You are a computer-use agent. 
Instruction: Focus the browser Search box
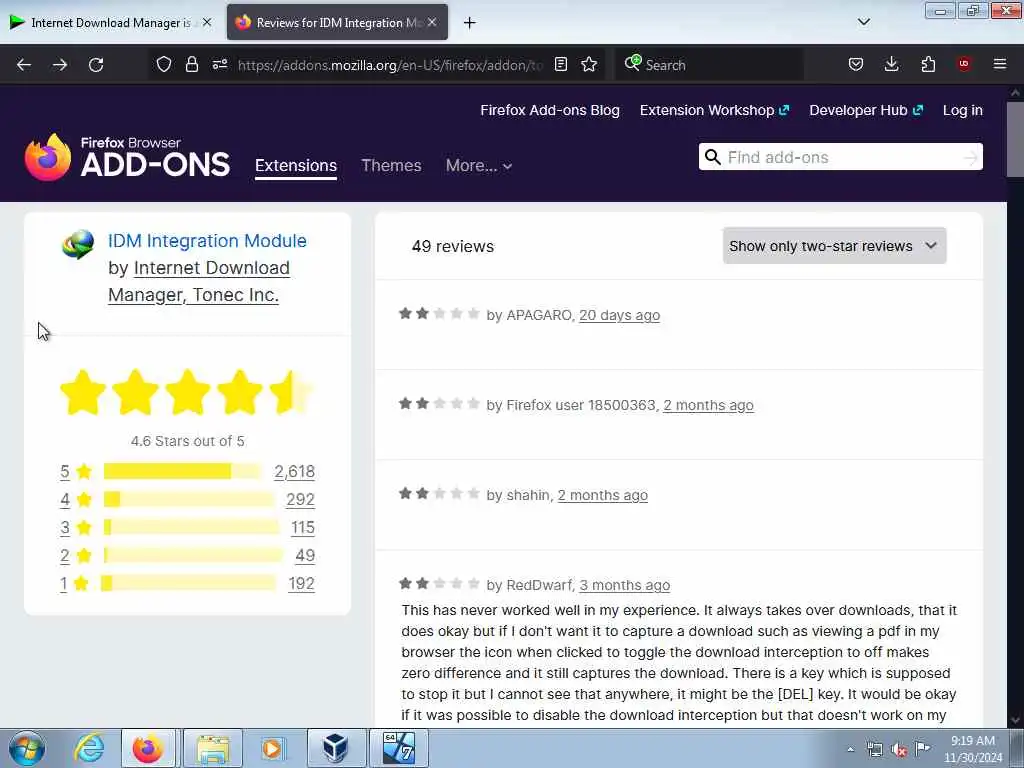[x=709, y=65]
